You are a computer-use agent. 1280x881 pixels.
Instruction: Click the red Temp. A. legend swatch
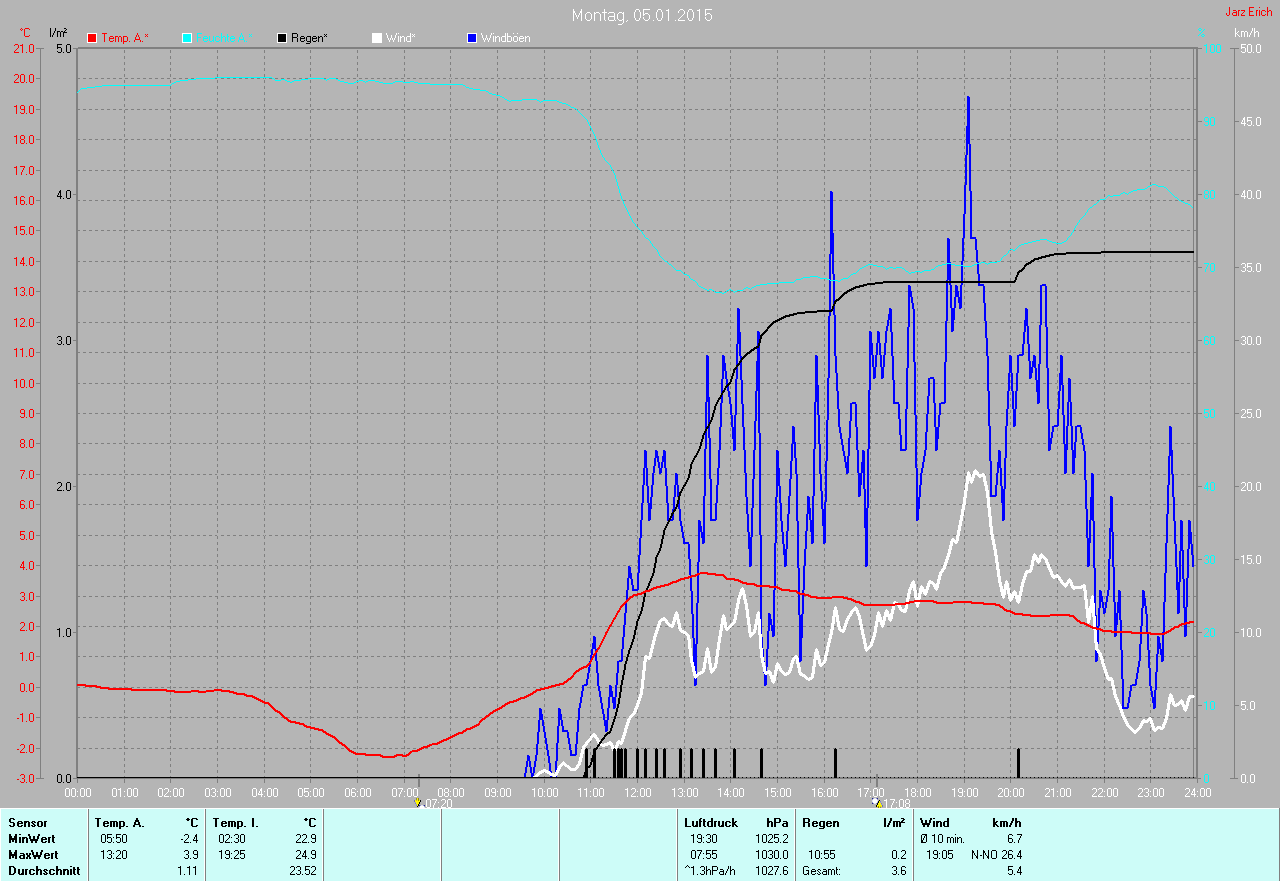92,38
